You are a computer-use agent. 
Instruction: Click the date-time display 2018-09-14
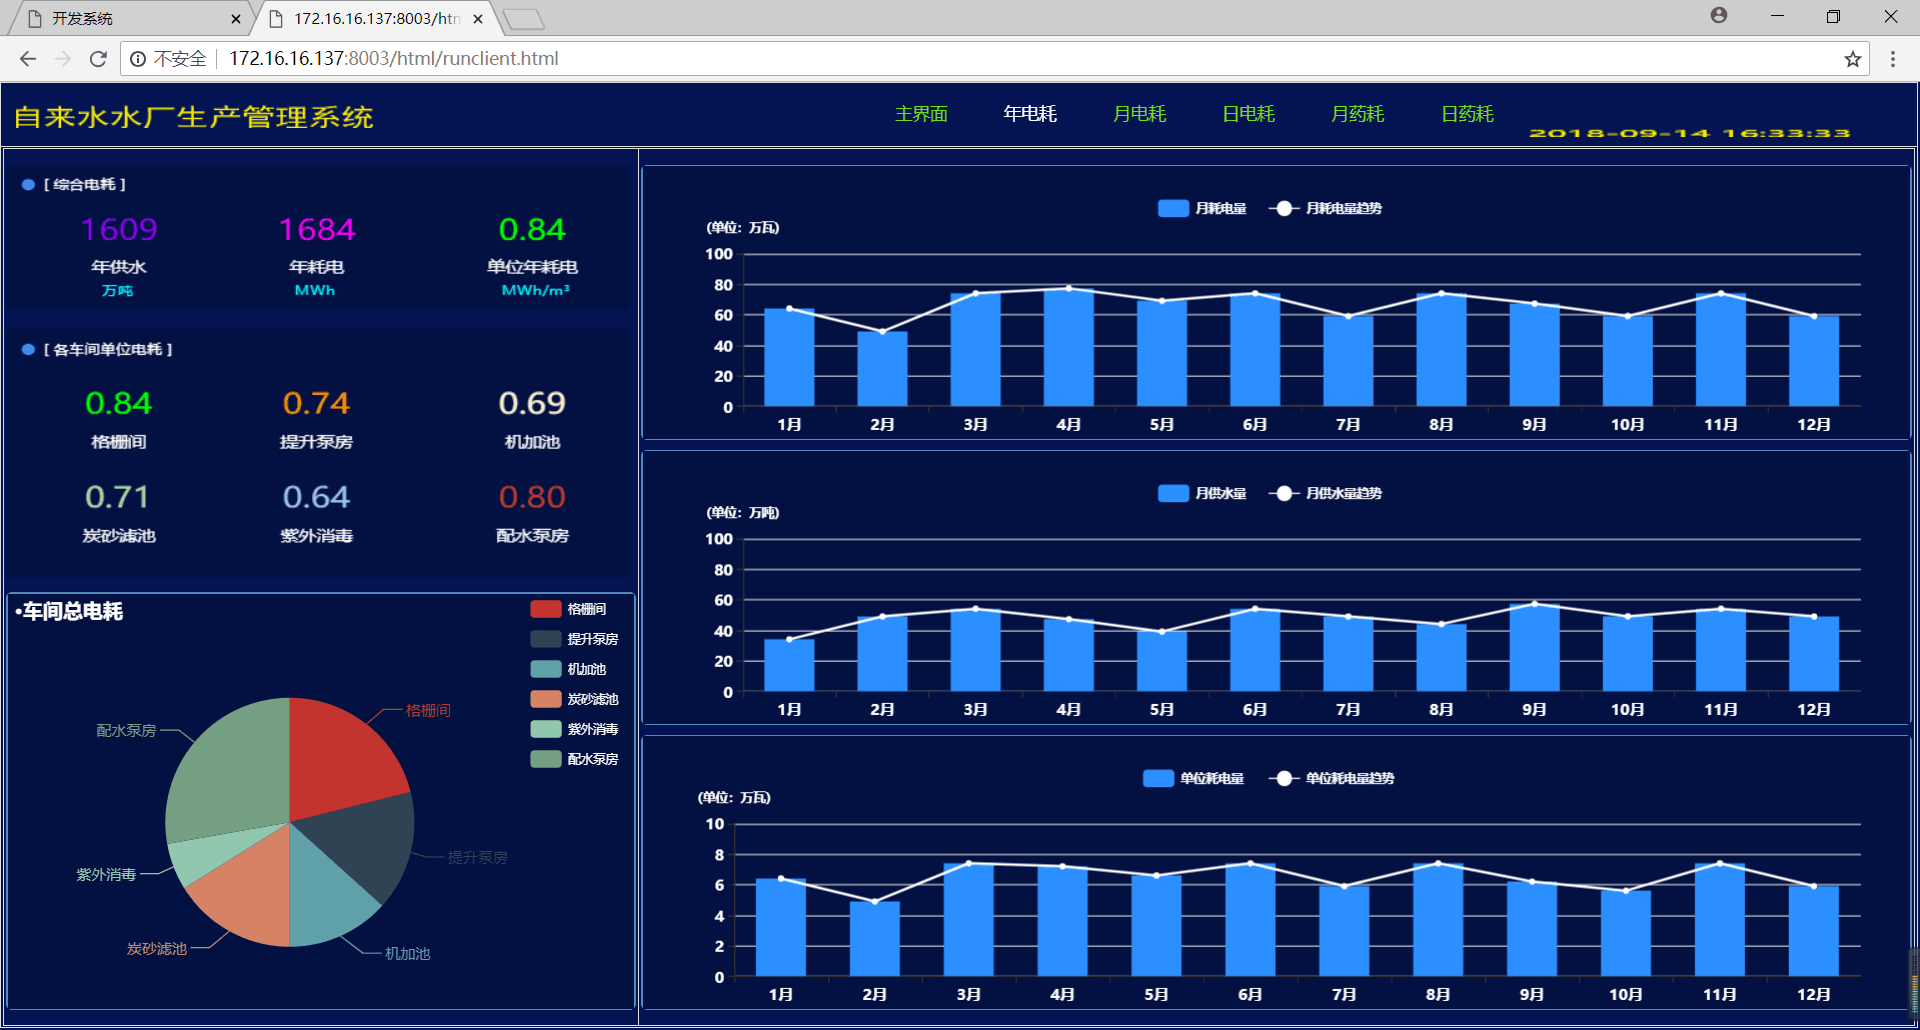coord(1689,133)
